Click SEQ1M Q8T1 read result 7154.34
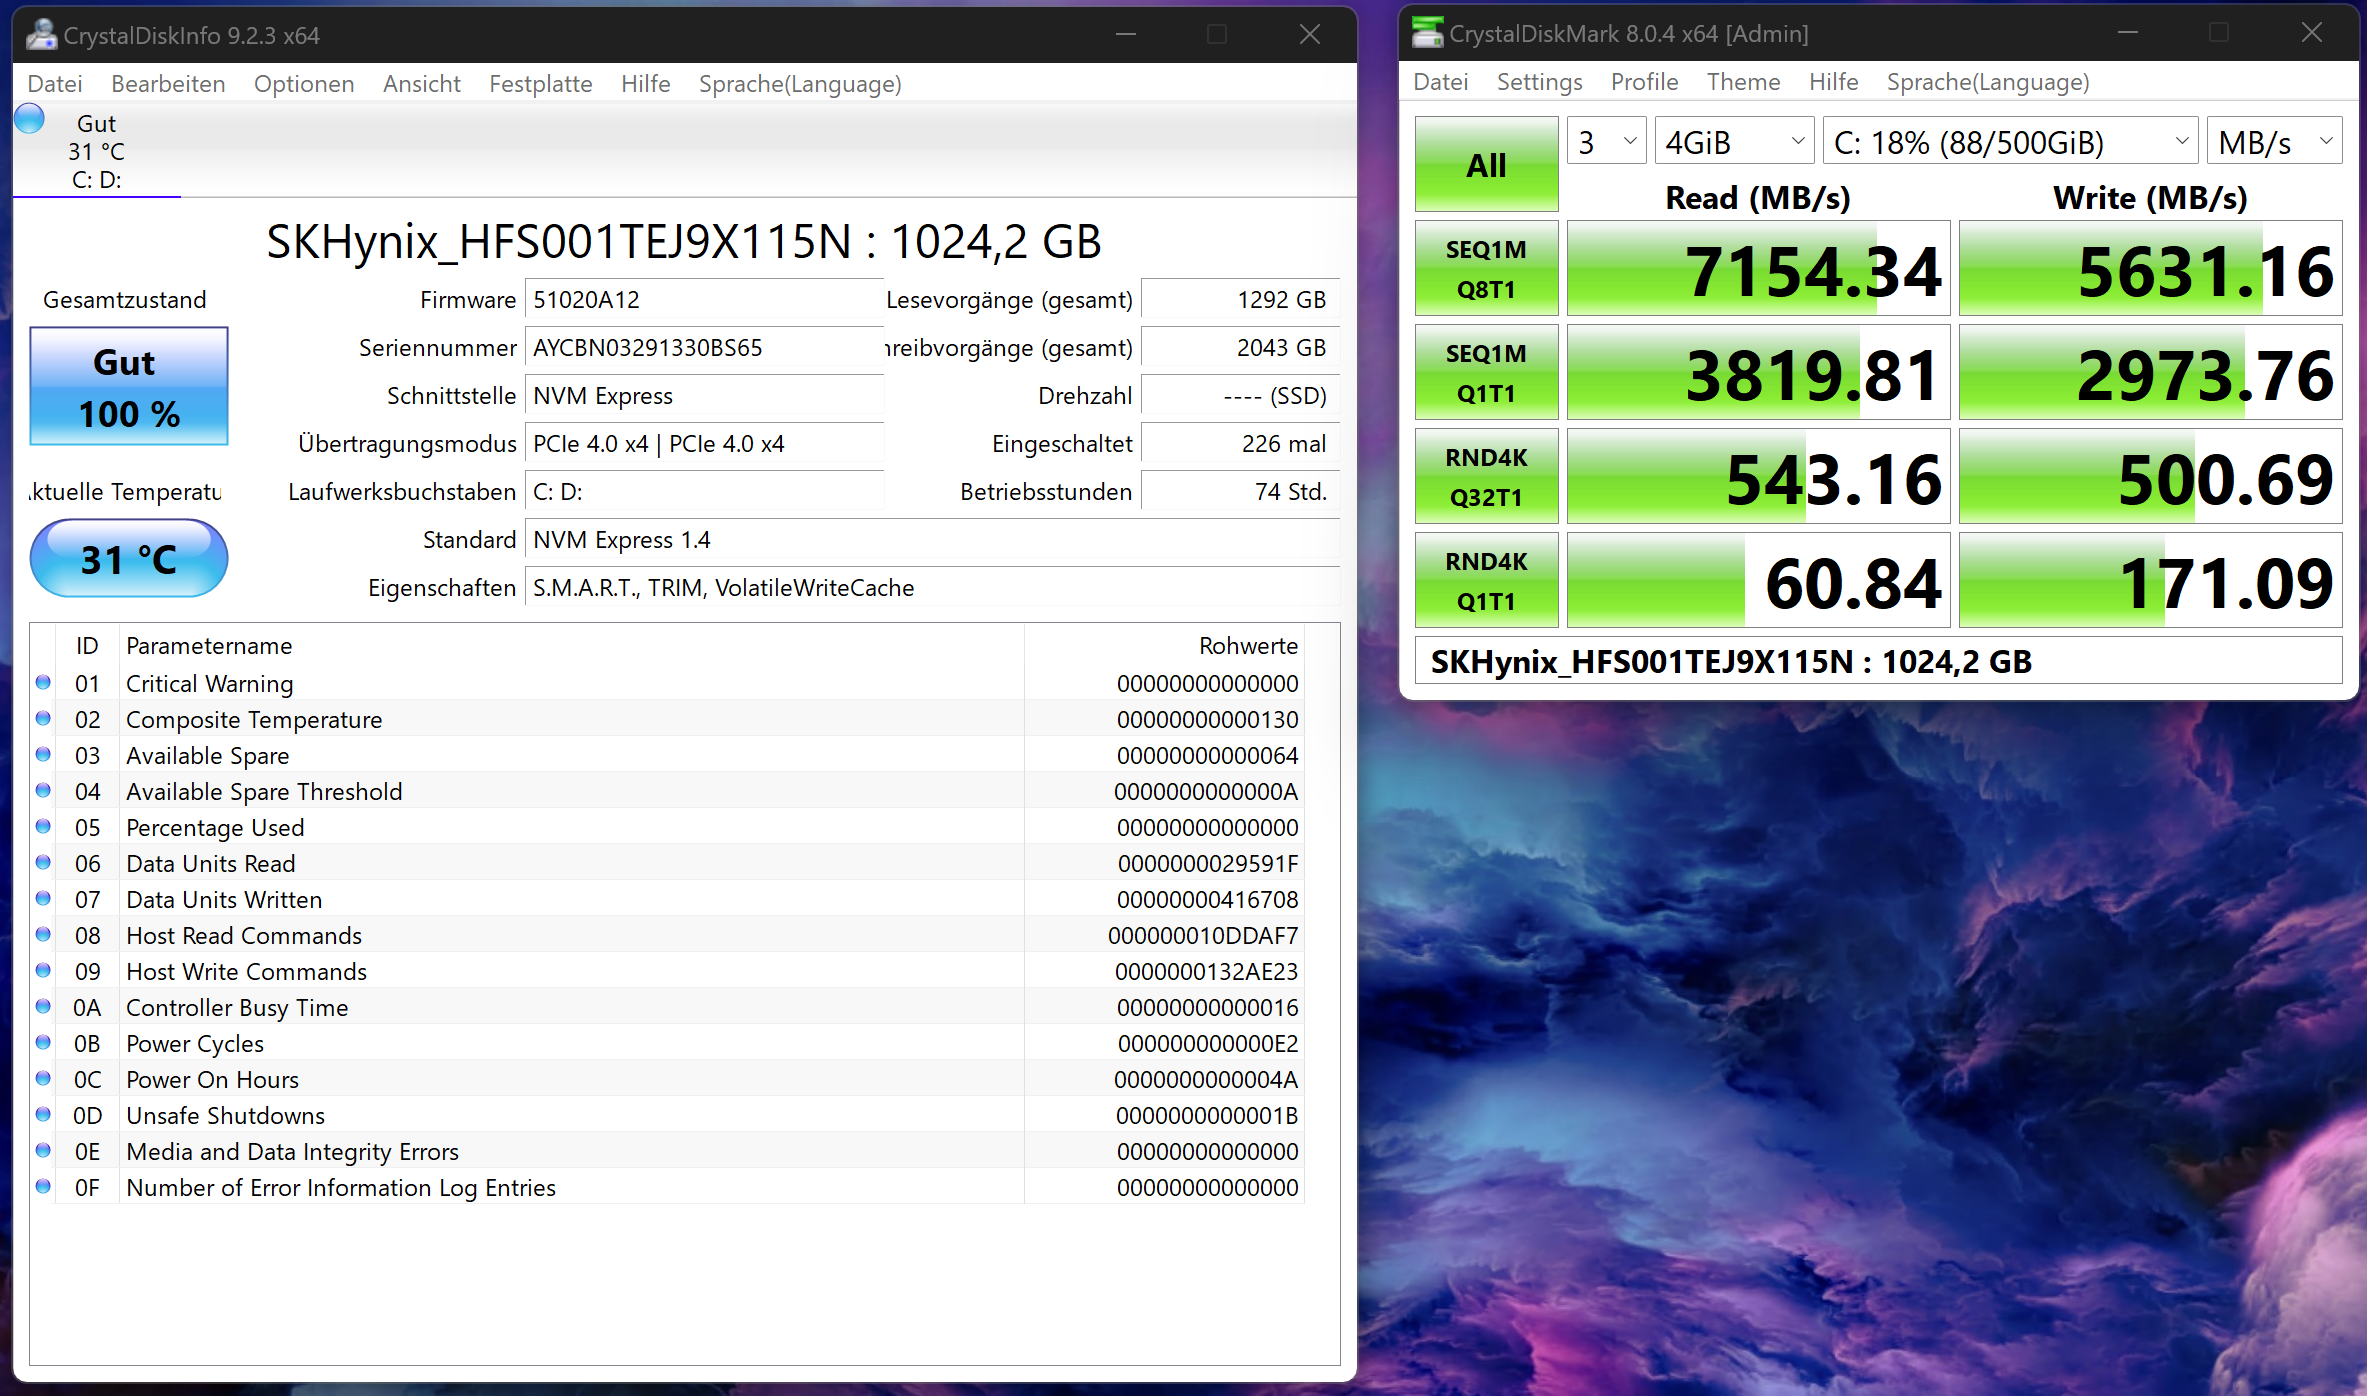Screen dimensions: 2367x1396 1759,269
